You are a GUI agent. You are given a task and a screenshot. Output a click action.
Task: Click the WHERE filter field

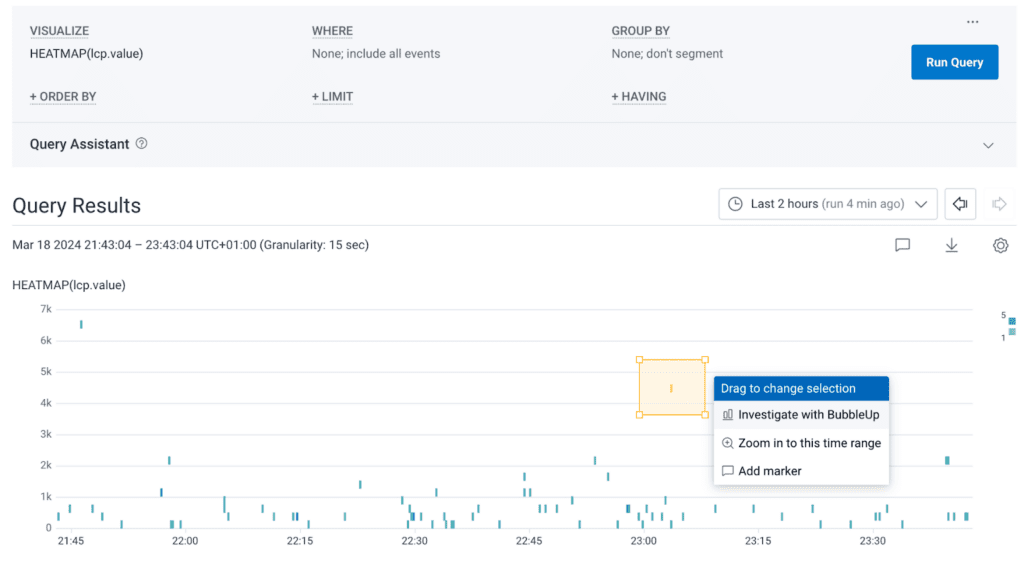(375, 54)
